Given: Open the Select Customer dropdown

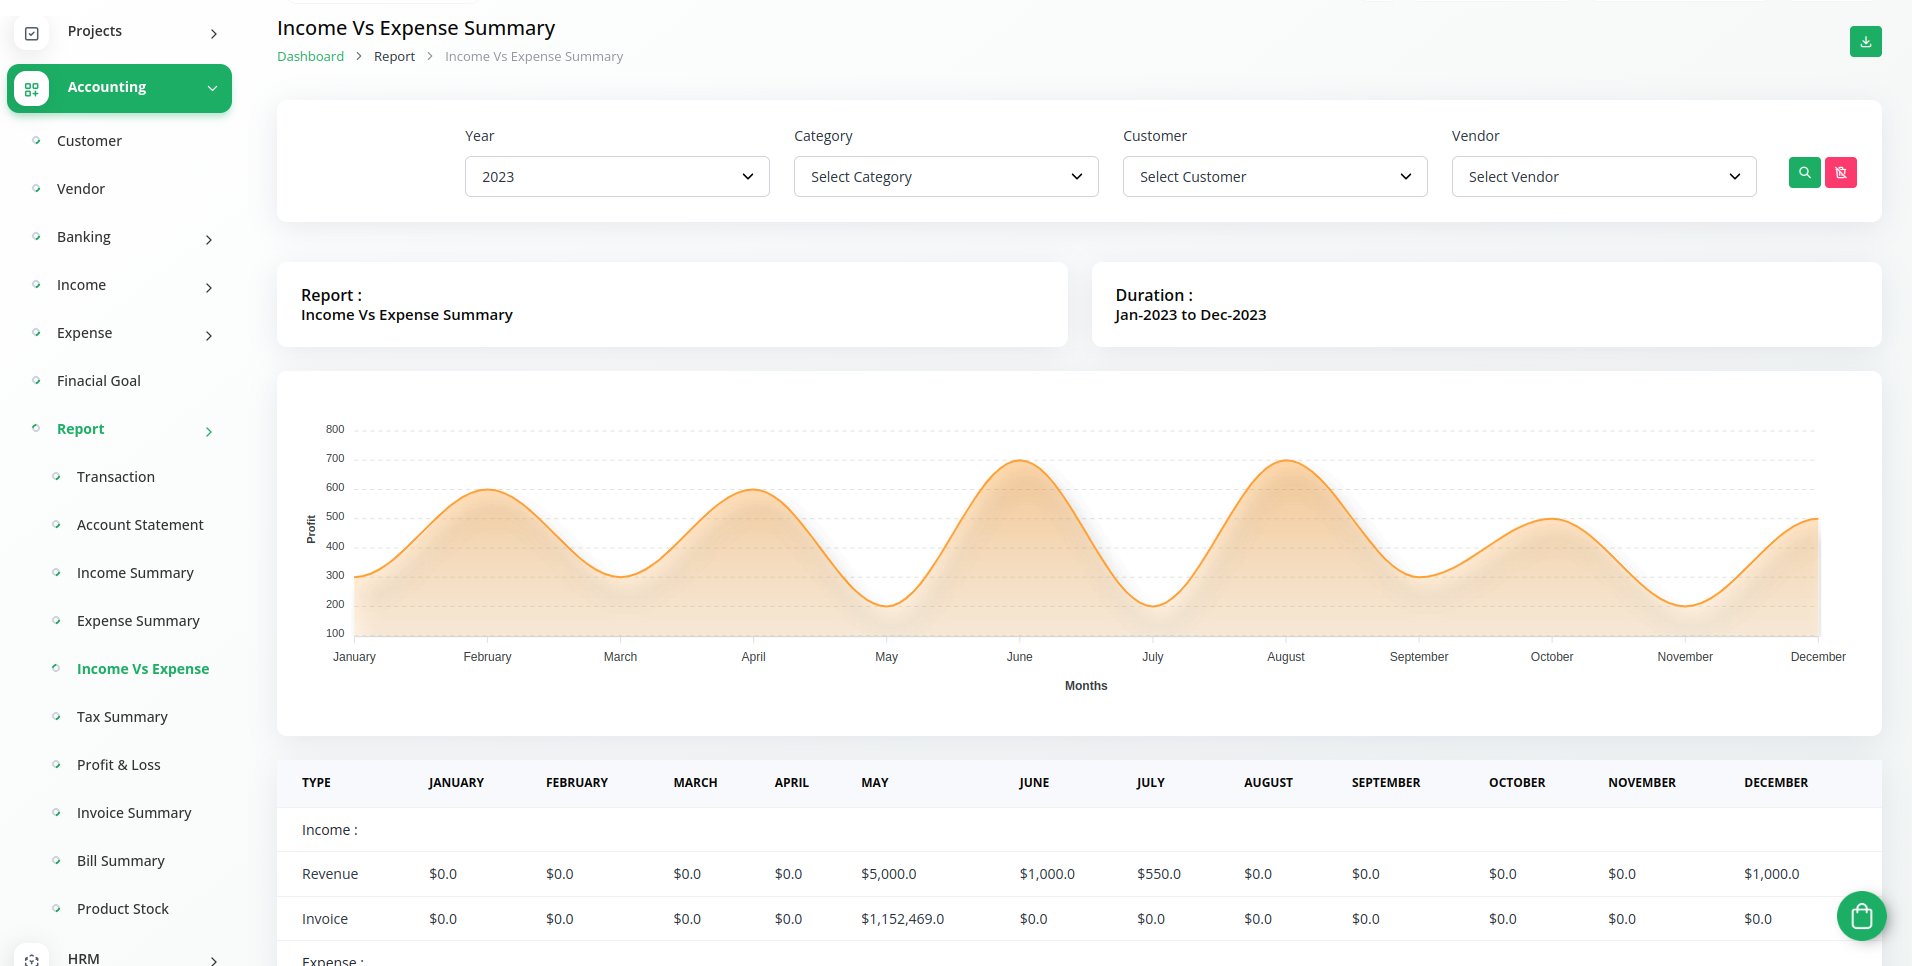Looking at the screenshot, I should pyautogui.click(x=1274, y=177).
